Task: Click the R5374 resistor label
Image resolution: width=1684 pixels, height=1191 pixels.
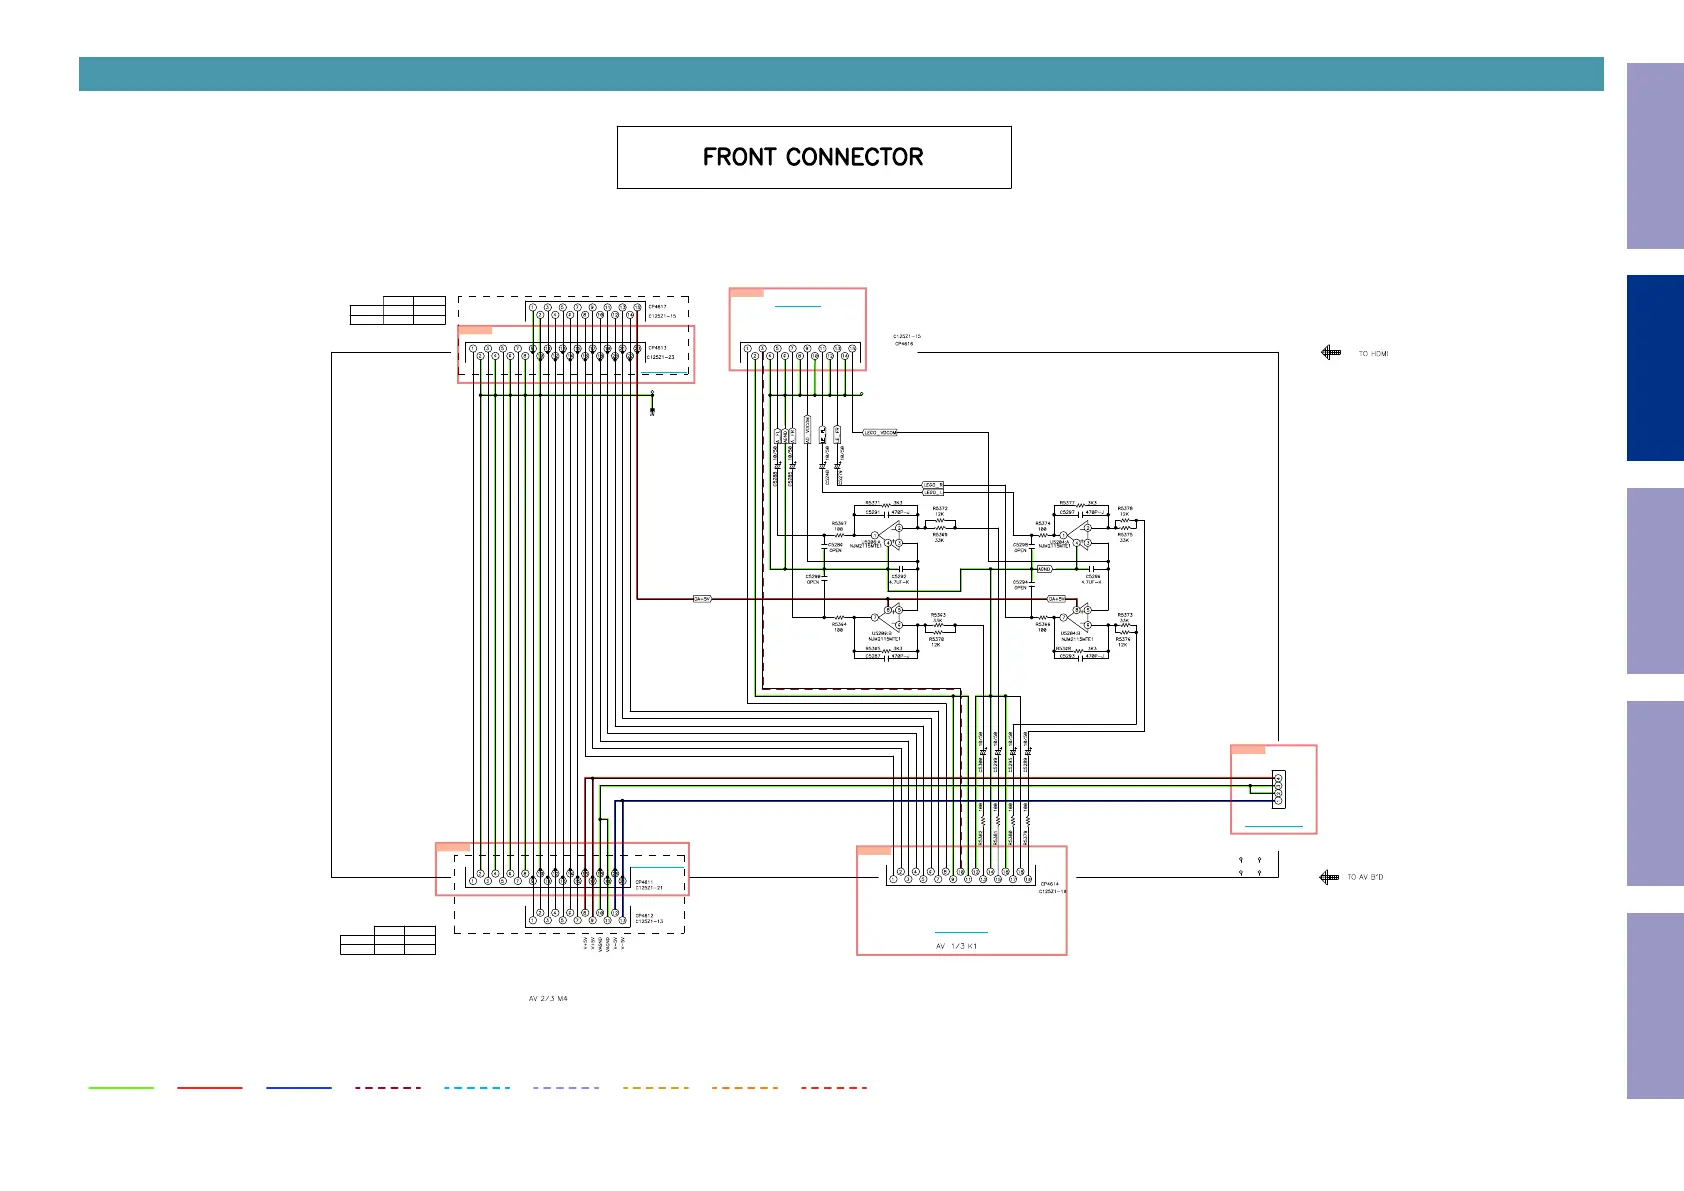Action: 1043,523
